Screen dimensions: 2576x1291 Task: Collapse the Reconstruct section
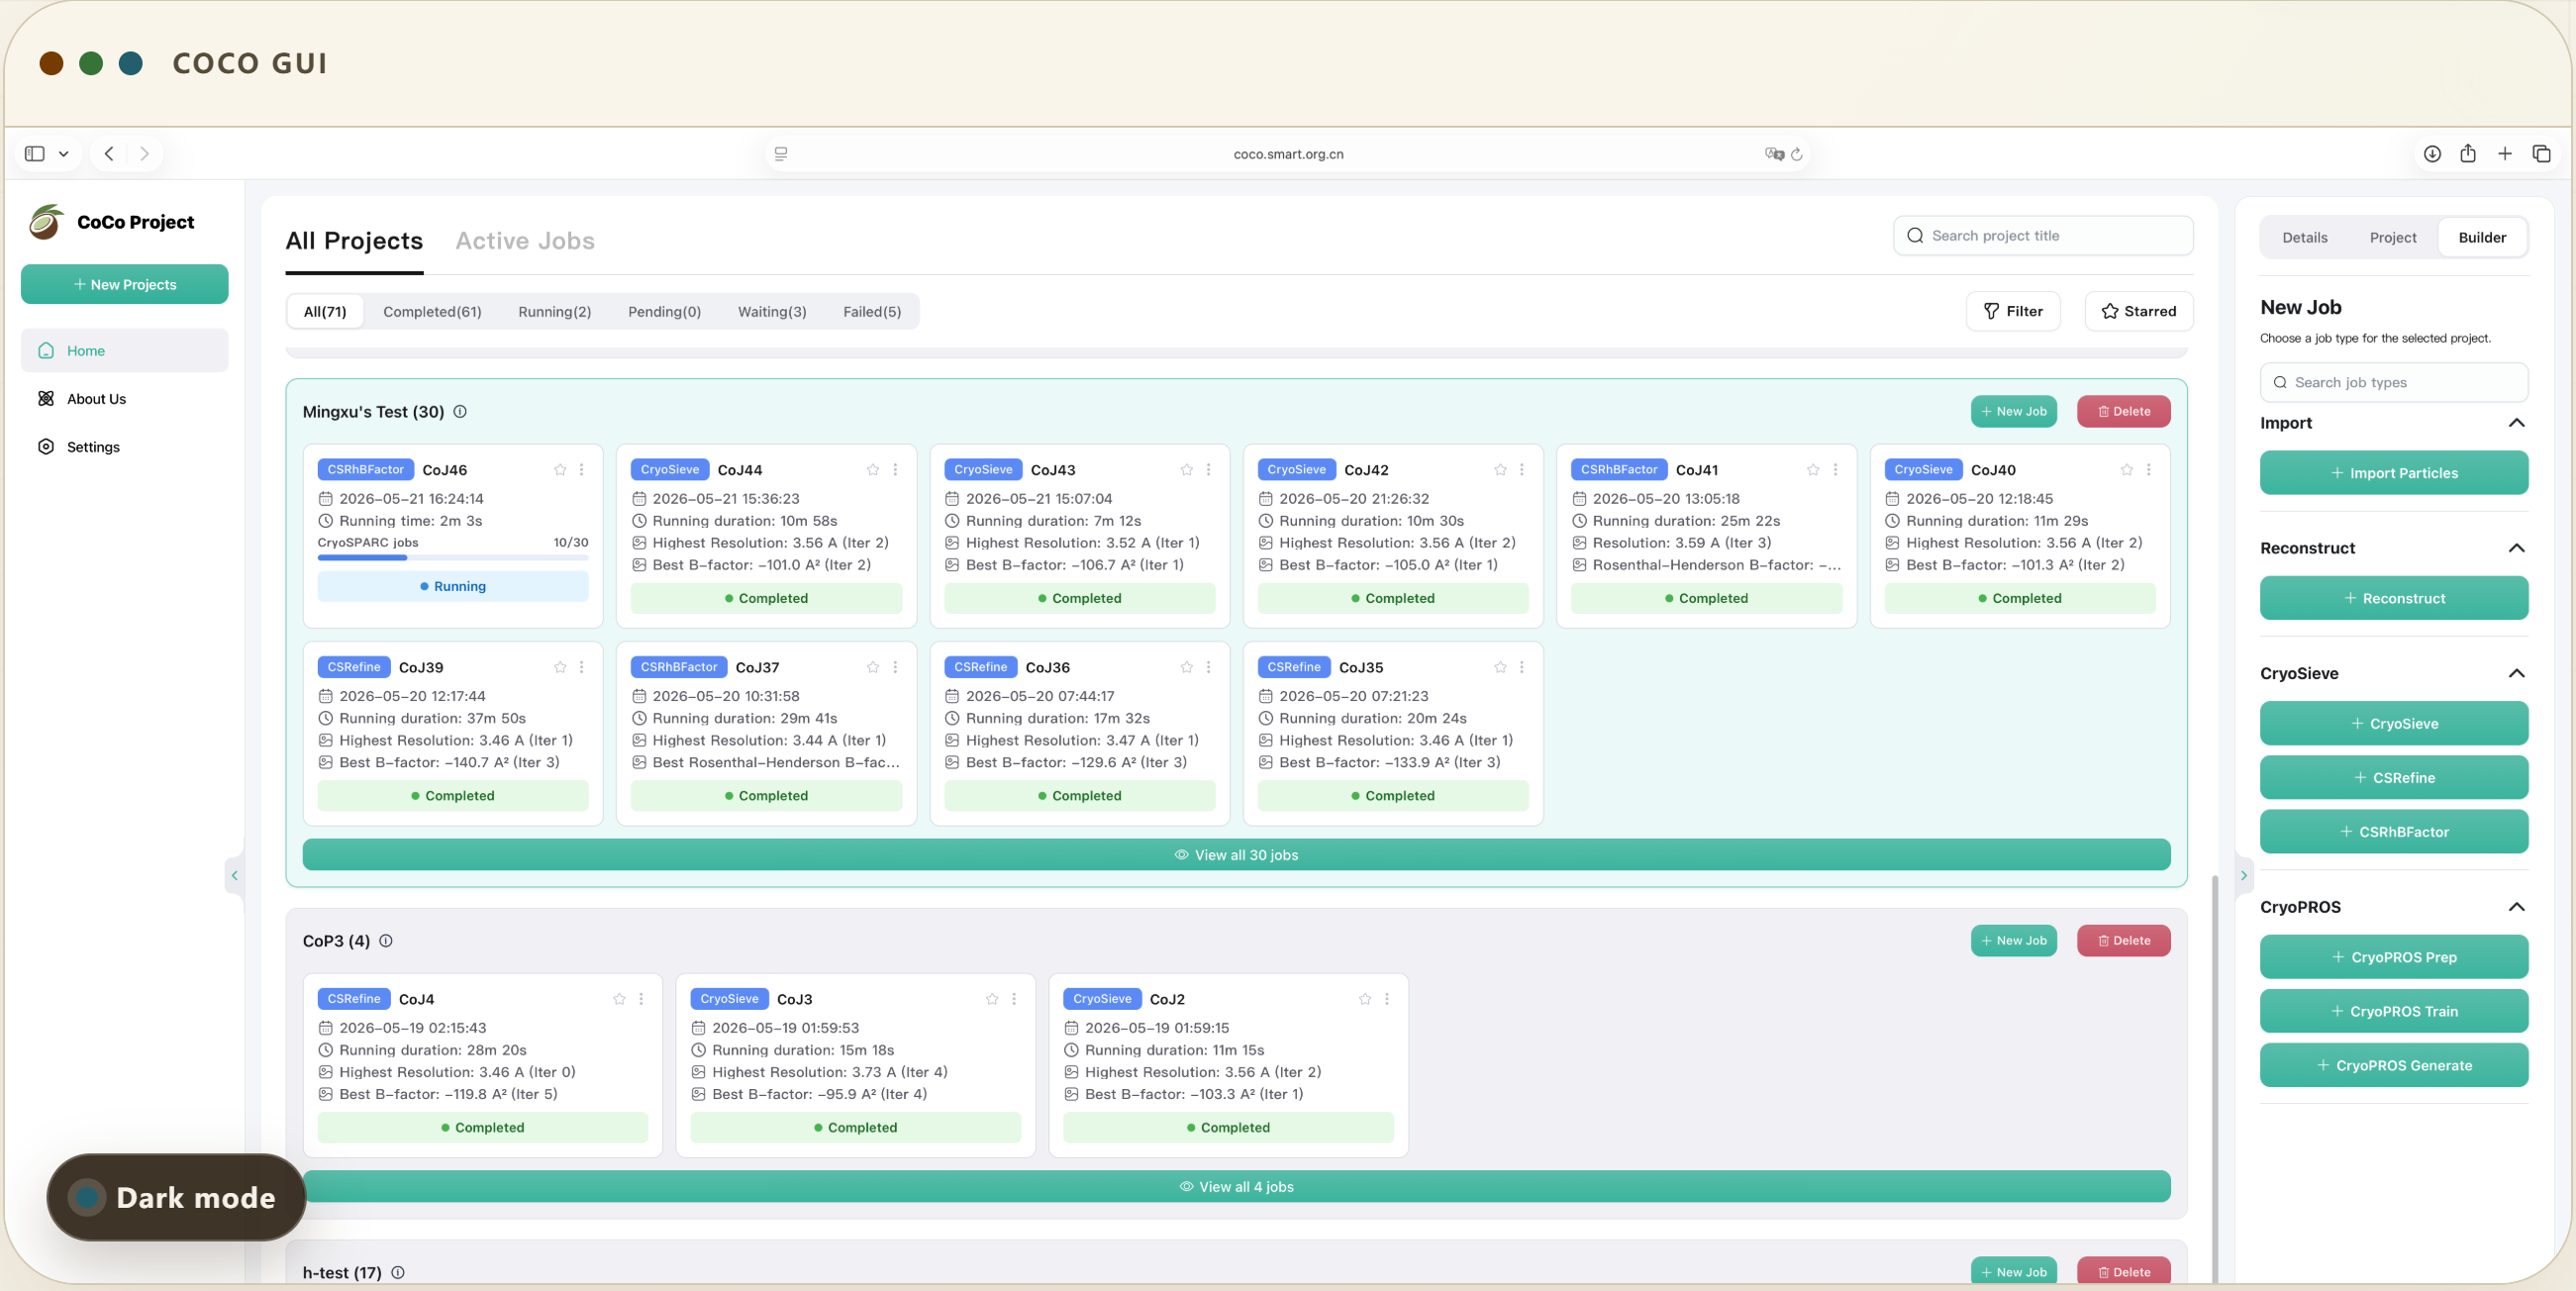tap(2517, 548)
